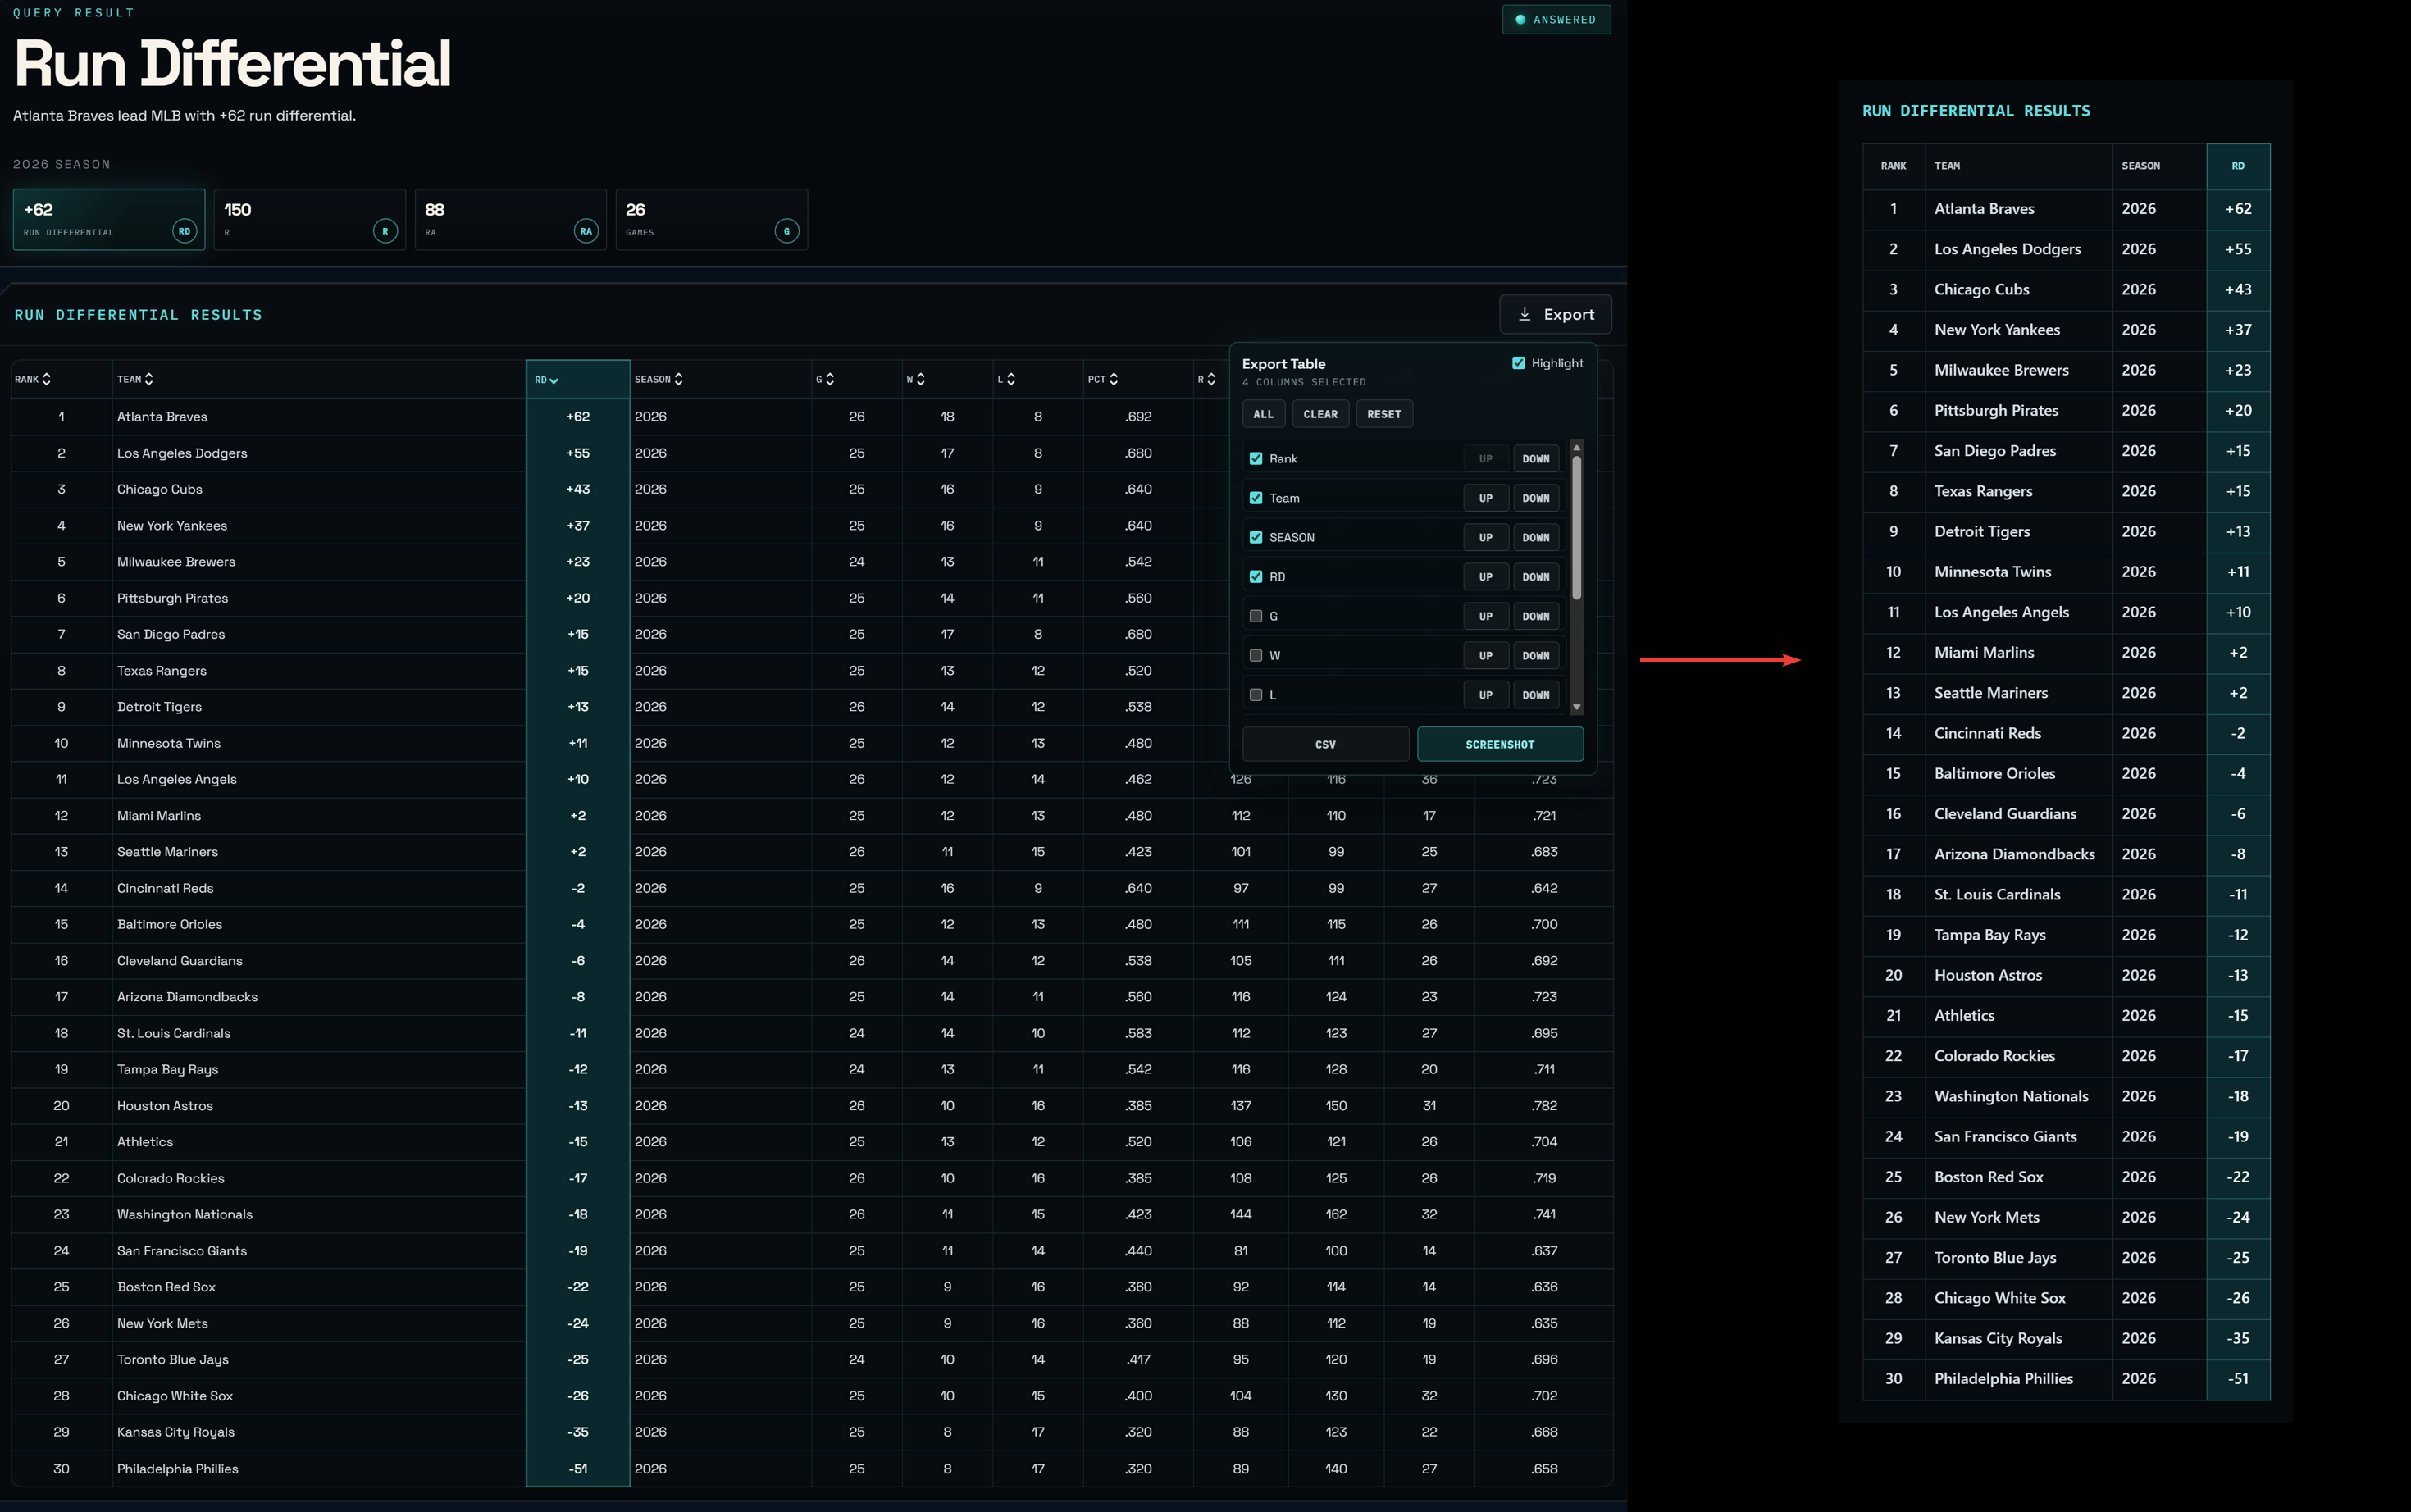Click the G badge icon on games card
Image resolution: width=2411 pixels, height=1512 pixels.
[787, 231]
